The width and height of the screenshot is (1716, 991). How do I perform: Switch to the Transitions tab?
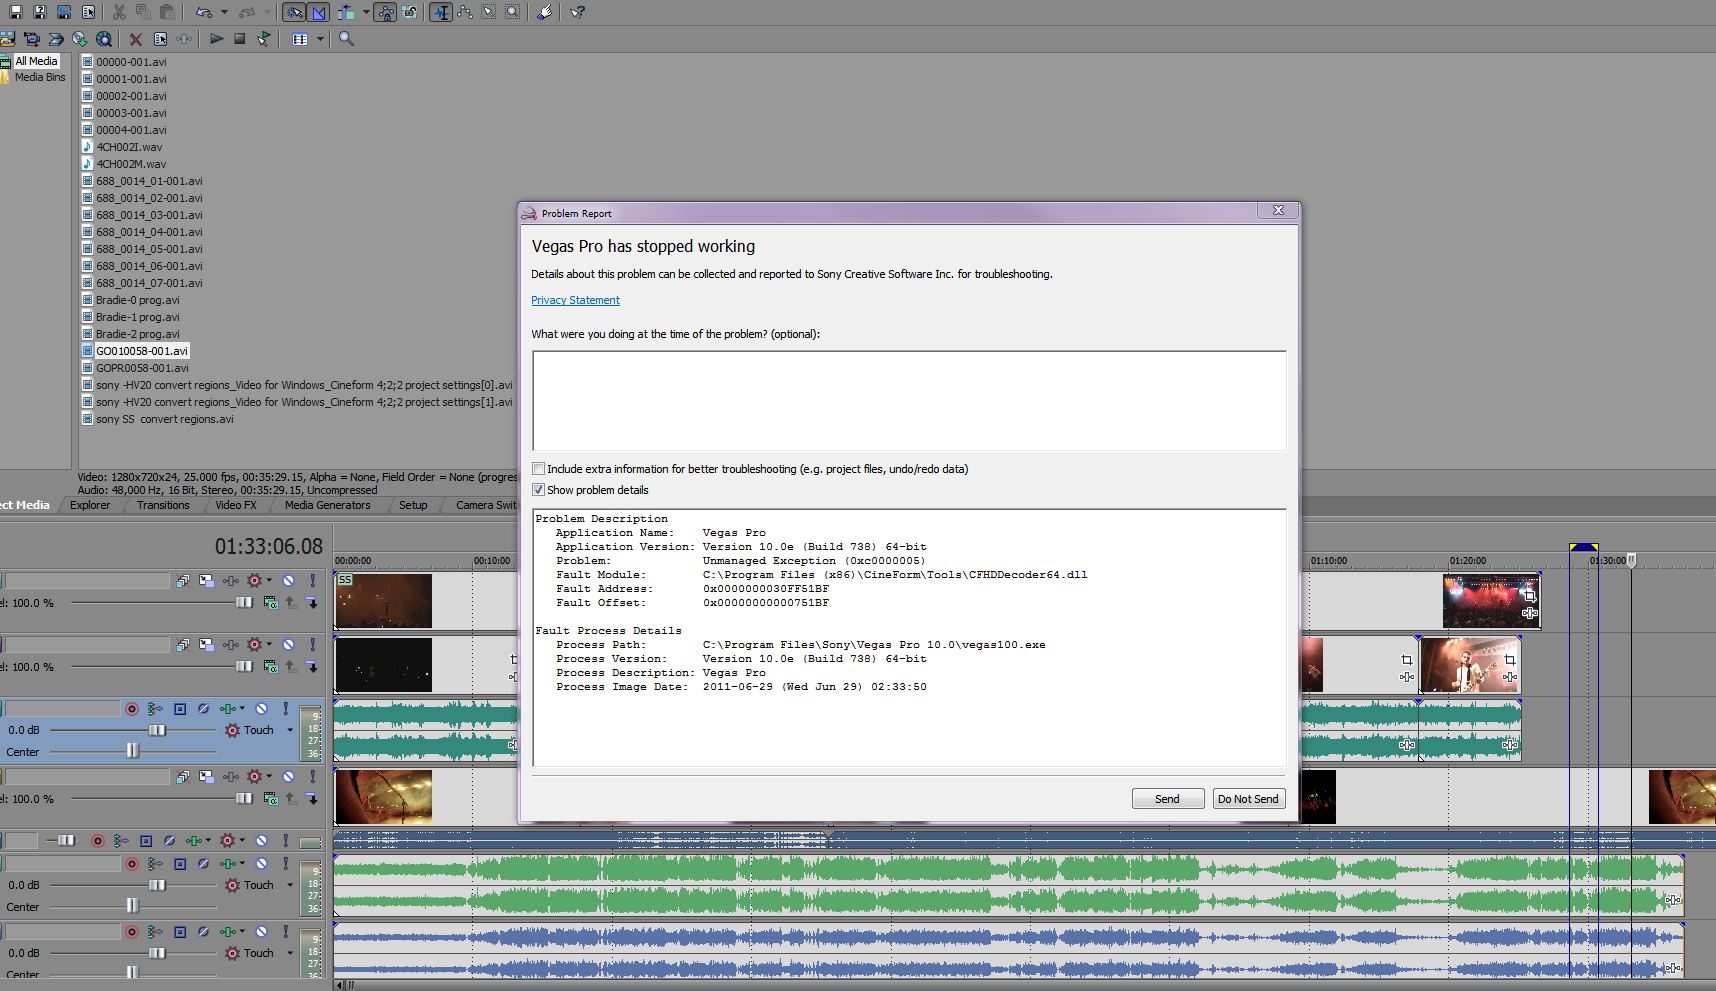click(163, 505)
